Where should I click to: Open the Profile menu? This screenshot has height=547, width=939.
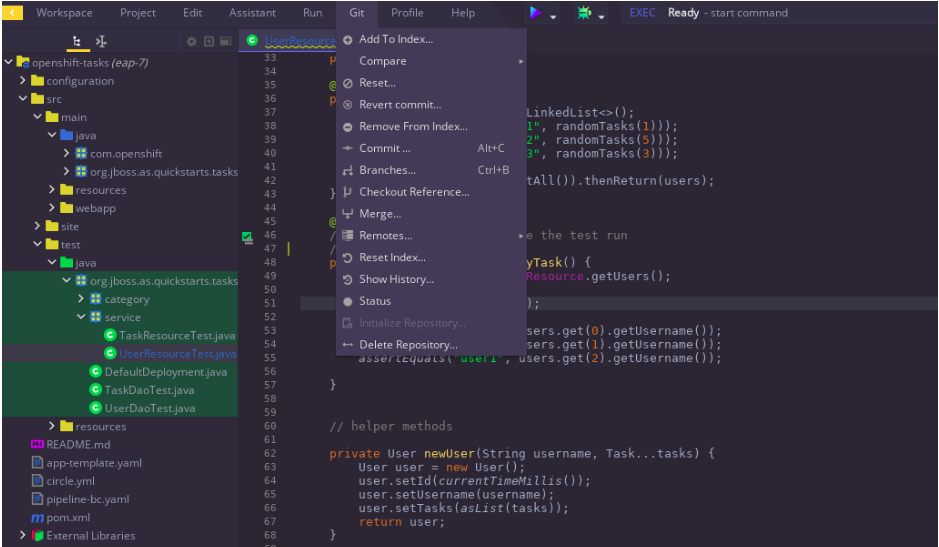(407, 13)
